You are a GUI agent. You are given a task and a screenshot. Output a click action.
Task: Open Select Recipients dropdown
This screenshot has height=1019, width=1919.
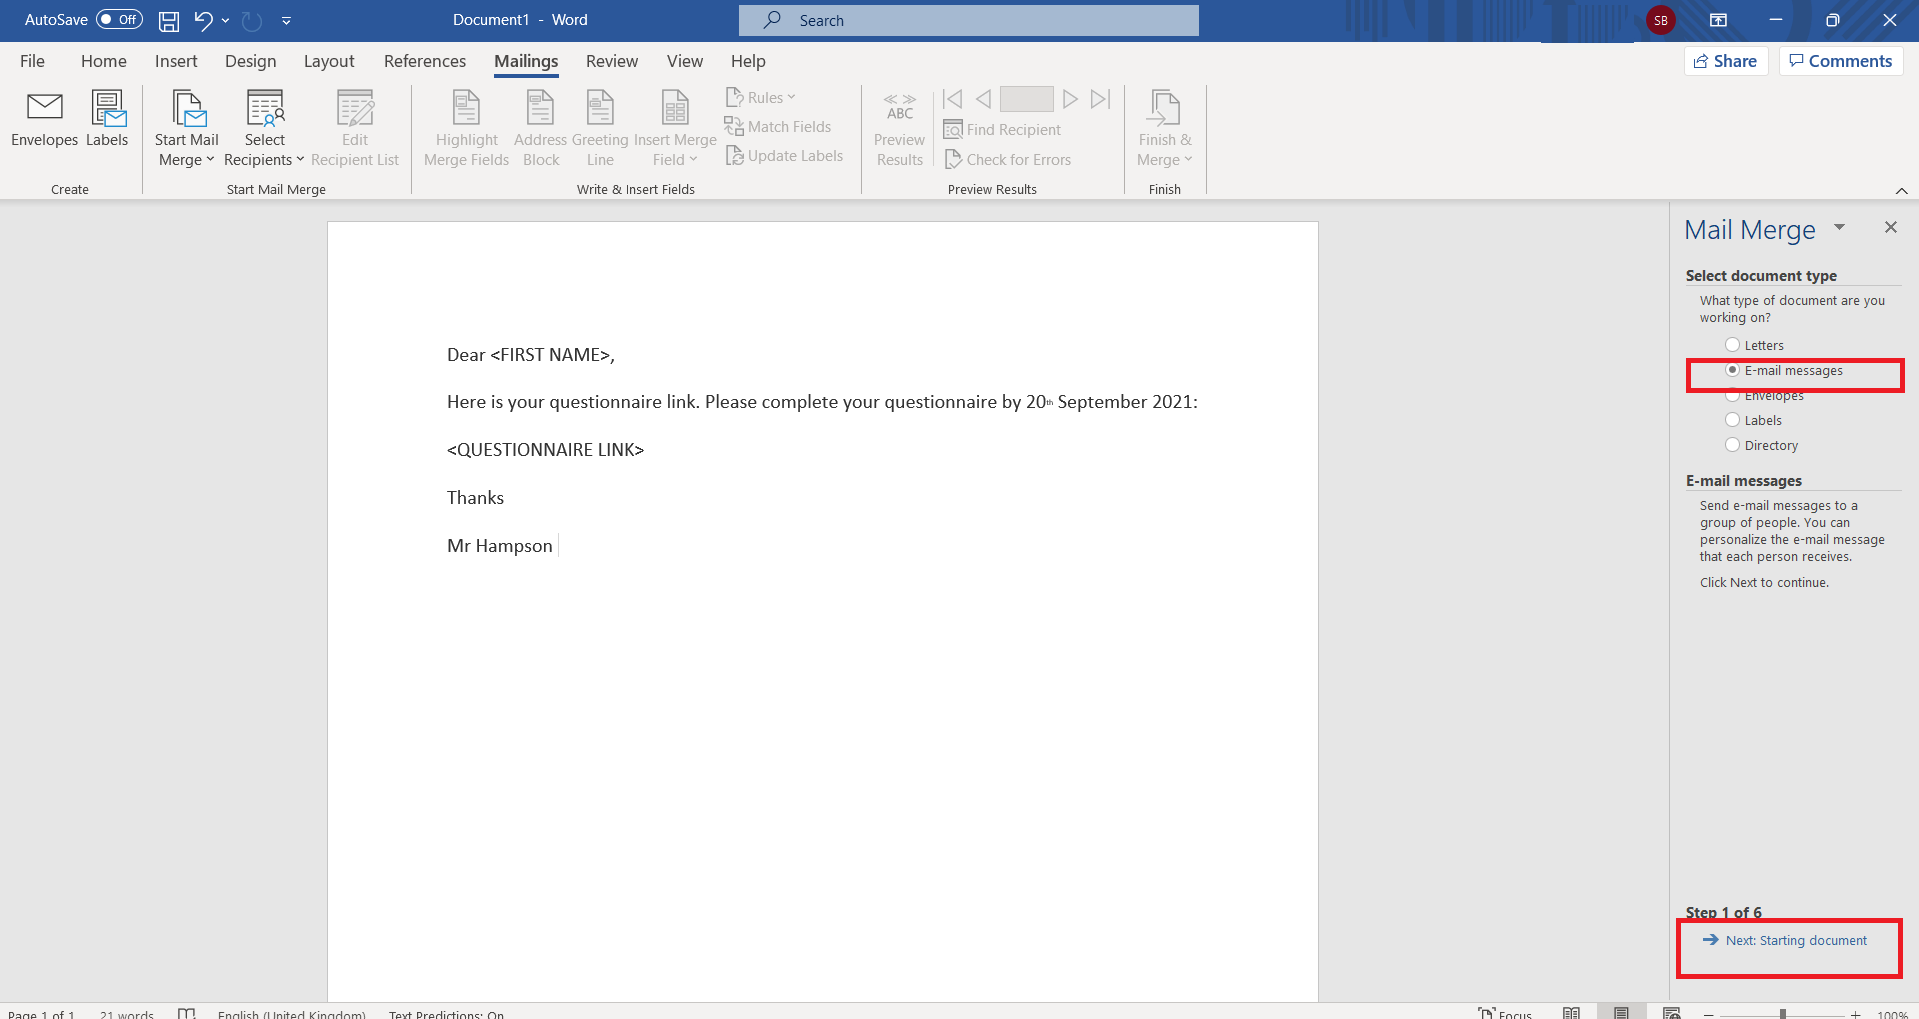(264, 129)
